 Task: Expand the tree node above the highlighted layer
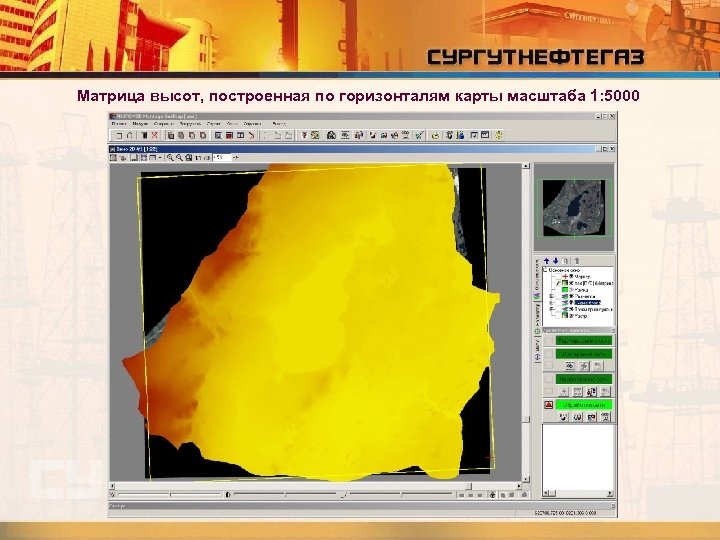coord(551,296)
